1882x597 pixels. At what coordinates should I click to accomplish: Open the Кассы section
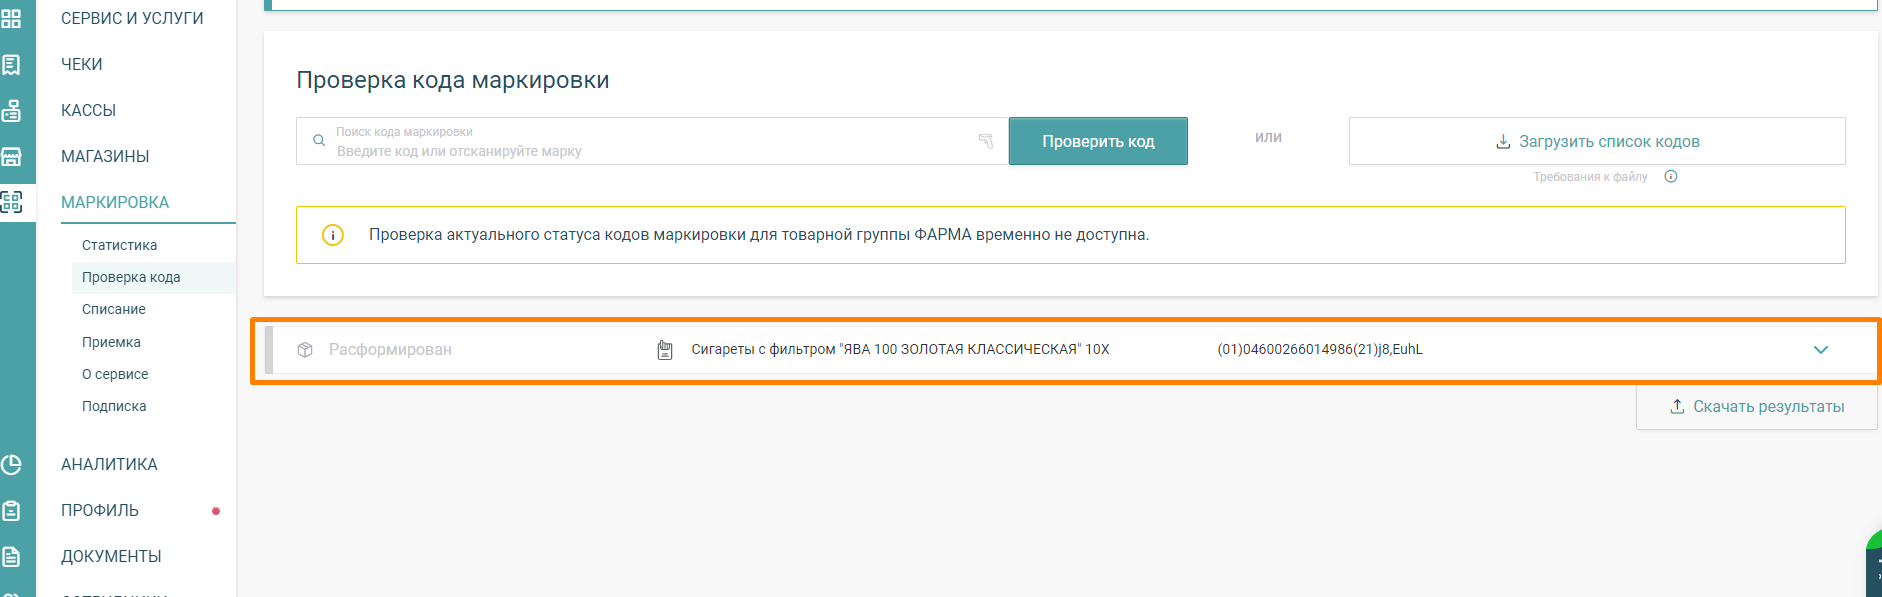tap(89, 110)
